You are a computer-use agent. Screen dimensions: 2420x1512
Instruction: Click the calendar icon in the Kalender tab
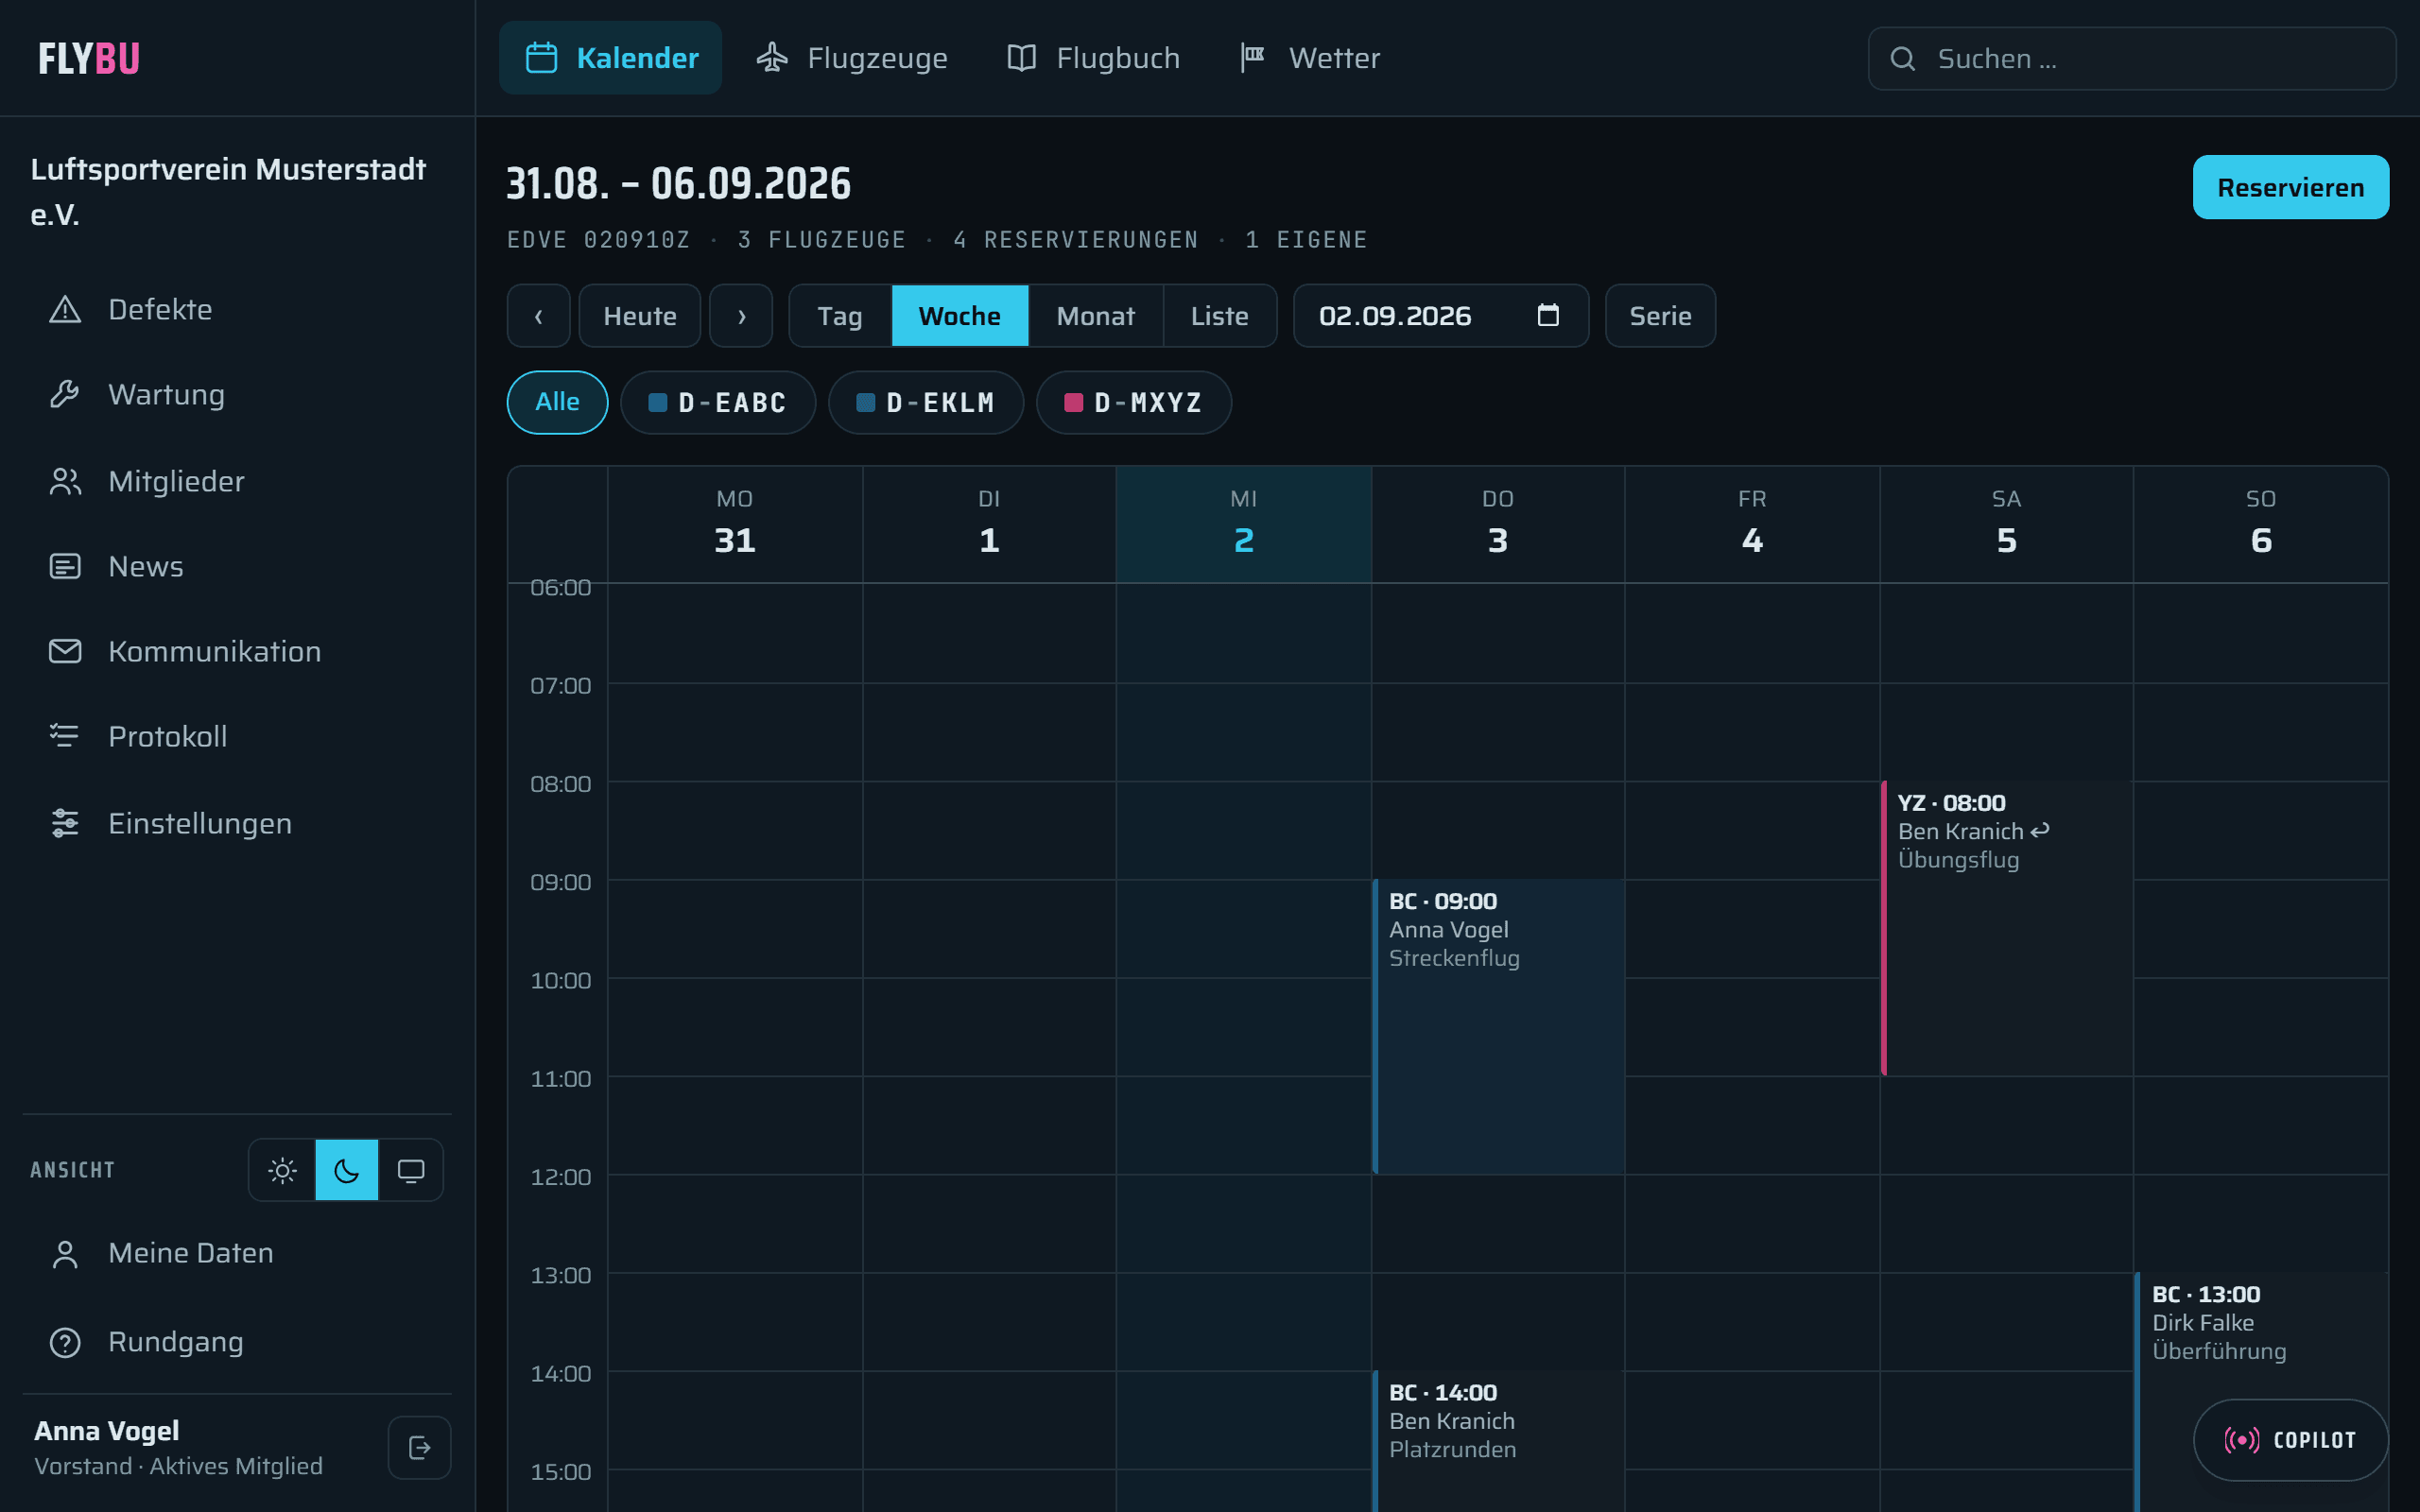click(x=541, y=58)
